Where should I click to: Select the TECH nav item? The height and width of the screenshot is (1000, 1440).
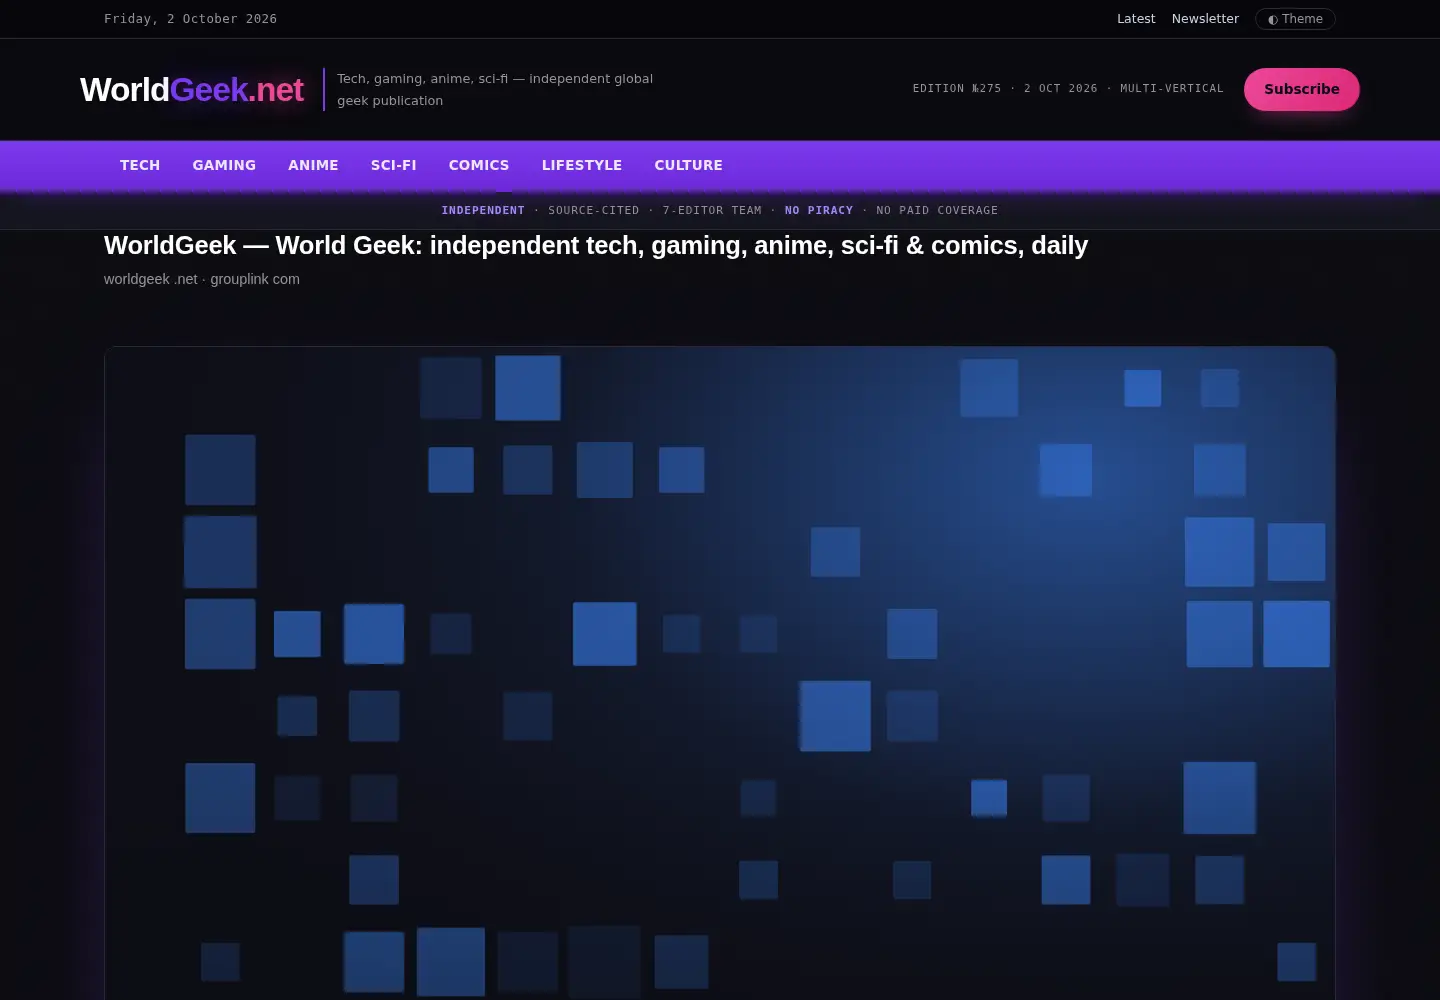point(140,165)
